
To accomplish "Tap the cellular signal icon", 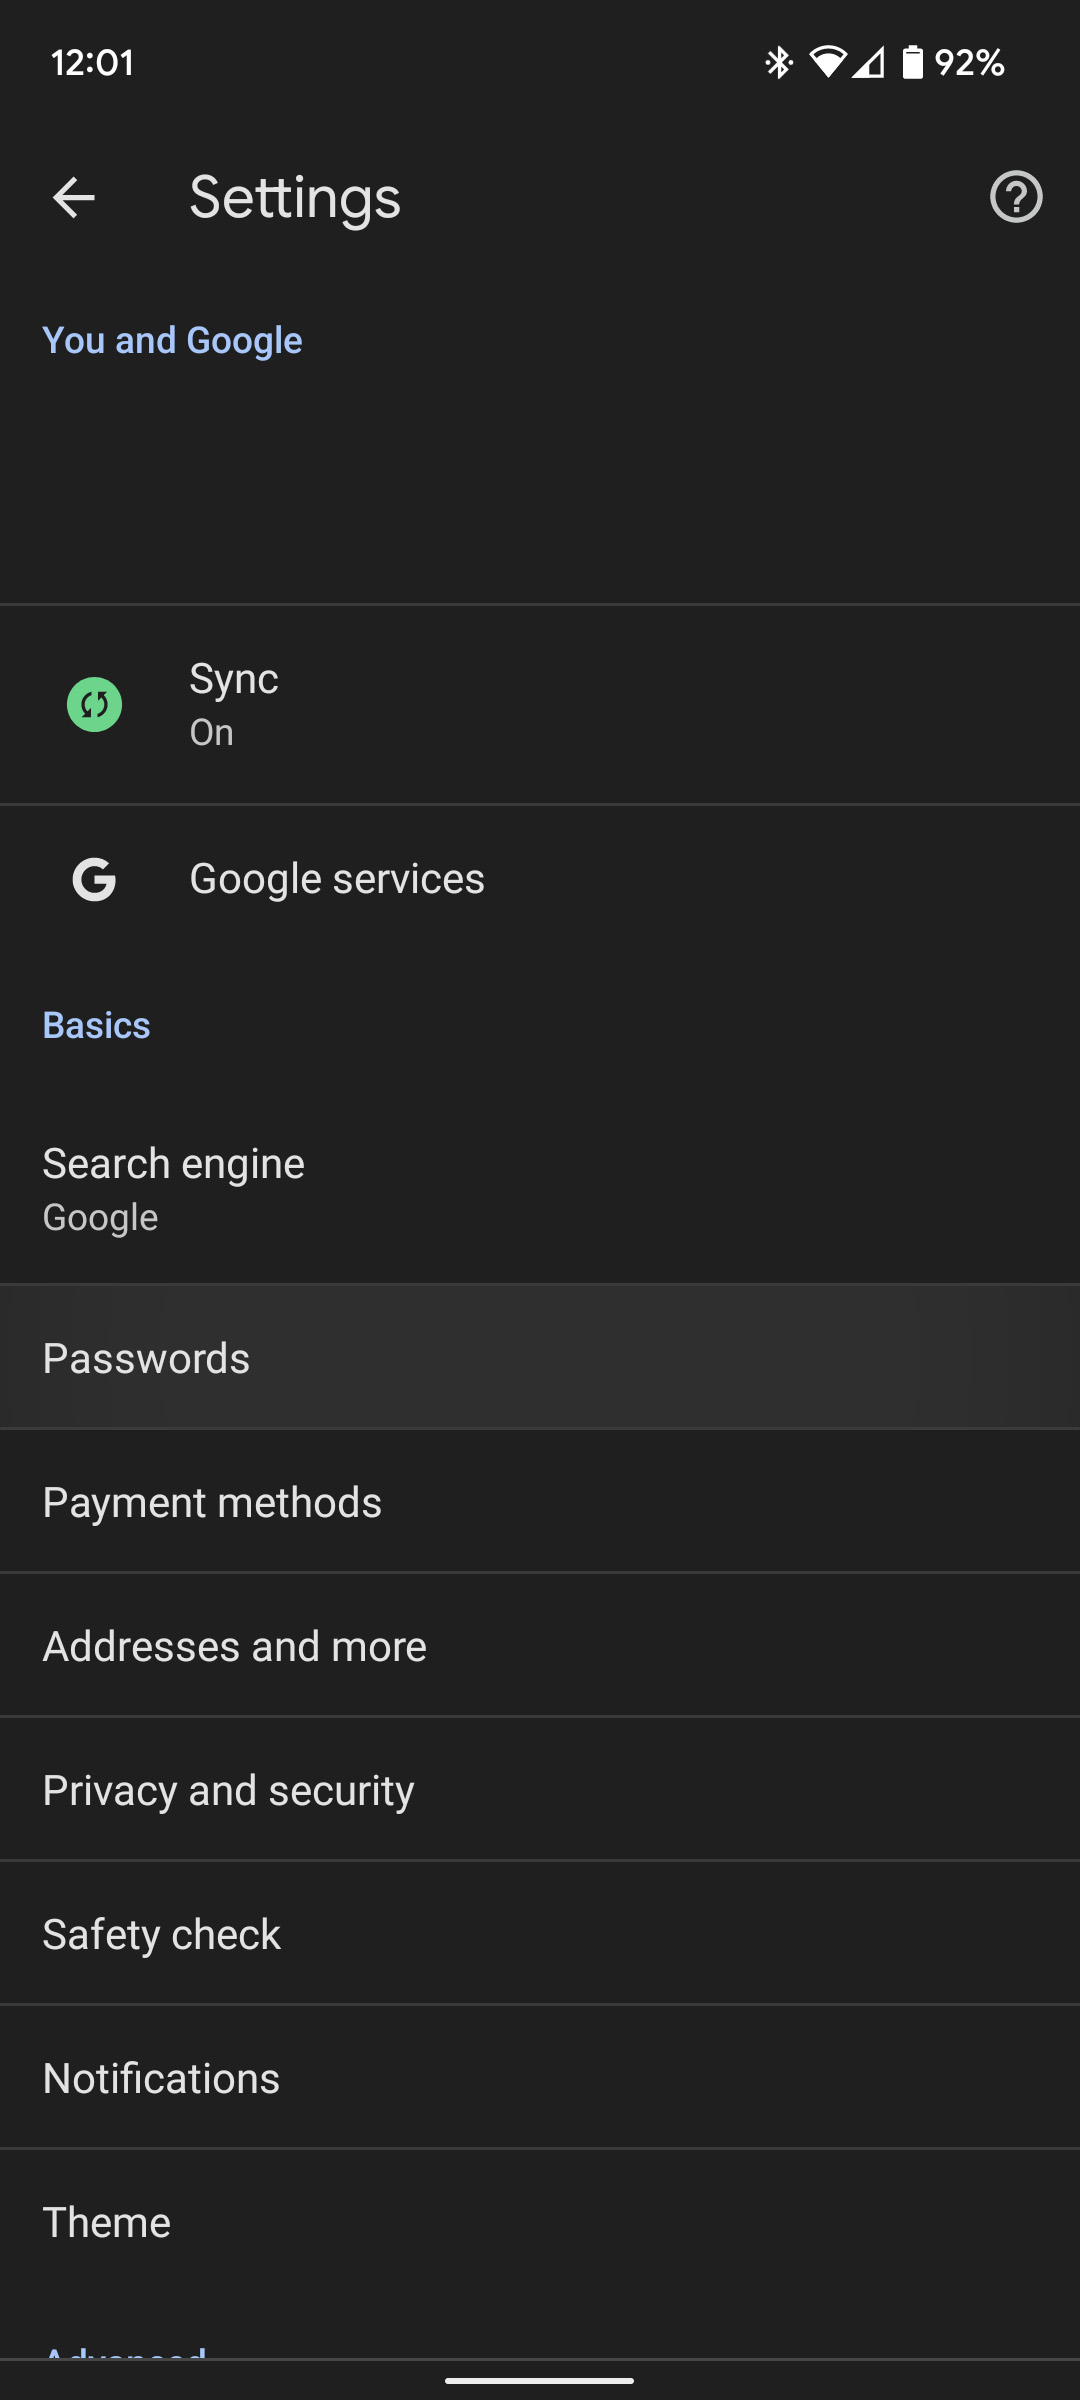I will coord(869,63).
